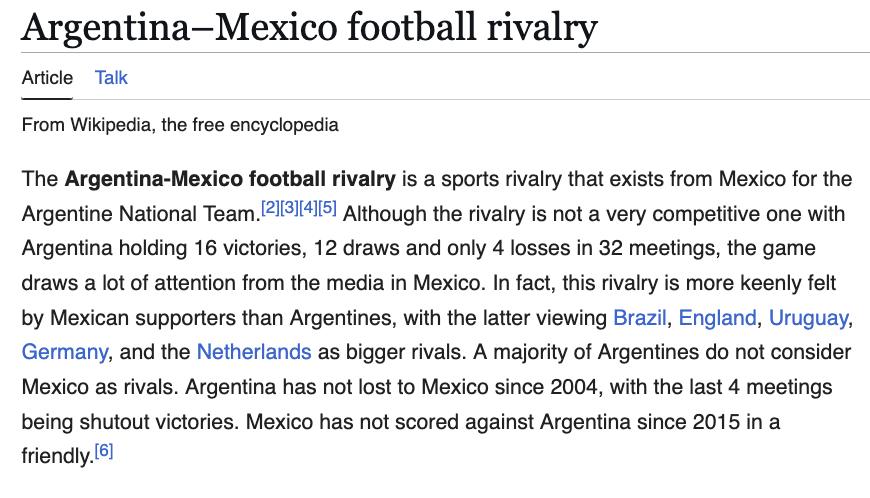This screenshot has width=870, height=498.
Task: Jump to citation reference [2]
Action: click(x=270, y=207)
